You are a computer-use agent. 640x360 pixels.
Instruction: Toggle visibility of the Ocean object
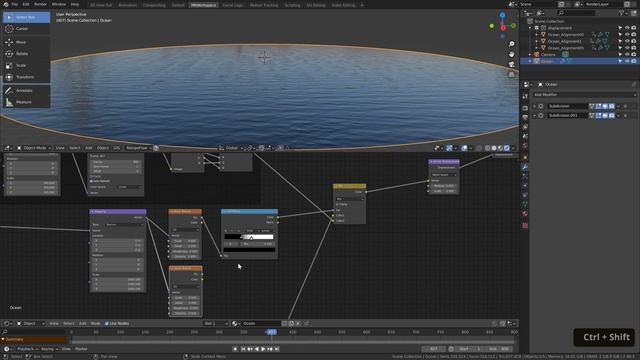[x=627, y=61]
